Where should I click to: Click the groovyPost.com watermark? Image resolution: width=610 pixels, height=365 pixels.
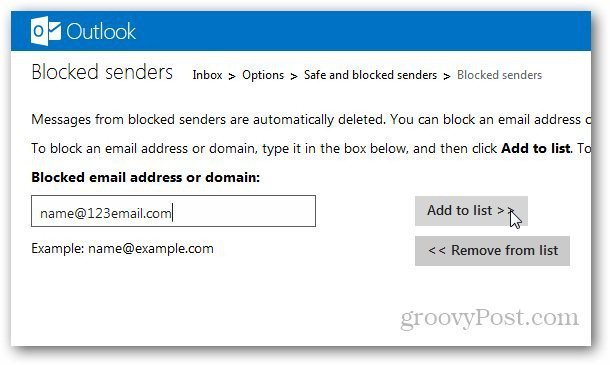(489, 318)
